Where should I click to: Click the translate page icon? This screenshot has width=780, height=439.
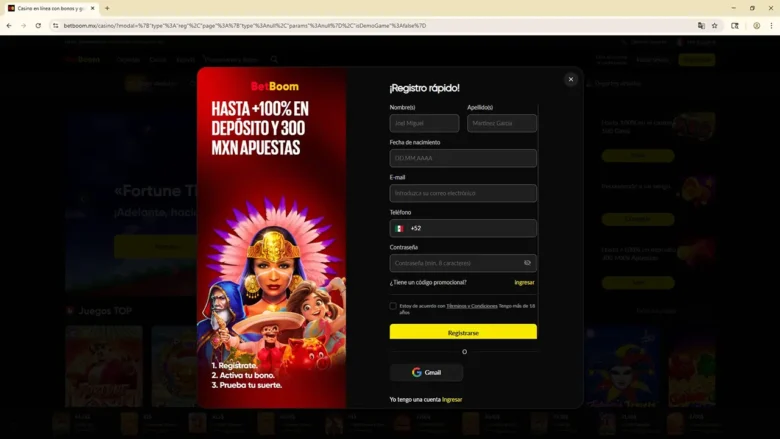point(701,25)
